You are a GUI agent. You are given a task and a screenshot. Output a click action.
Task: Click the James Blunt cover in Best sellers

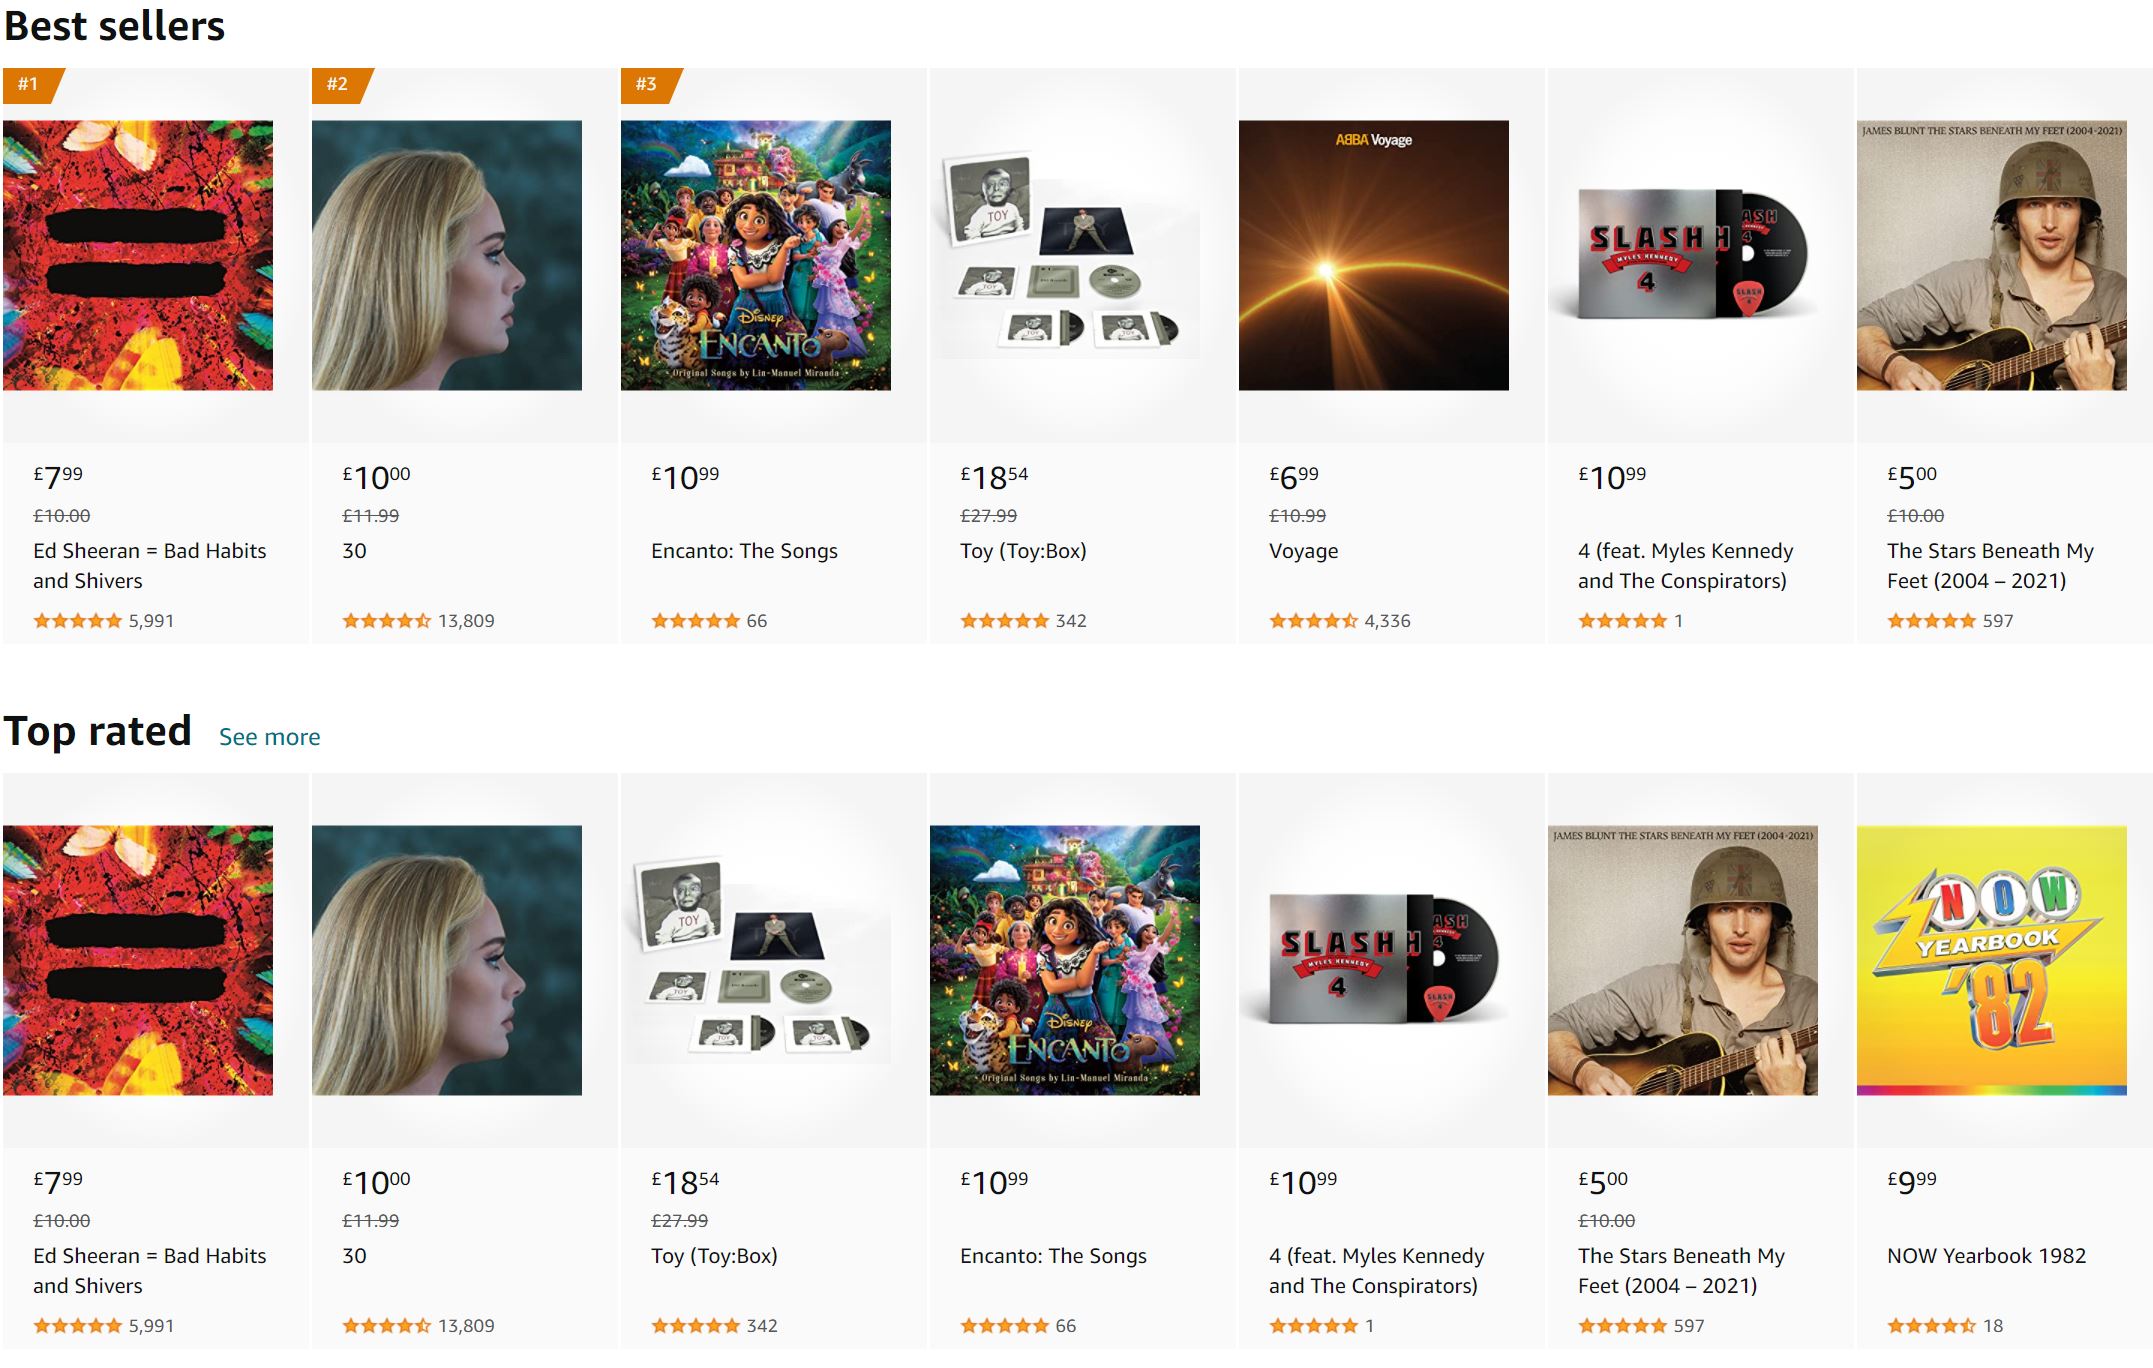[1991, 255]
